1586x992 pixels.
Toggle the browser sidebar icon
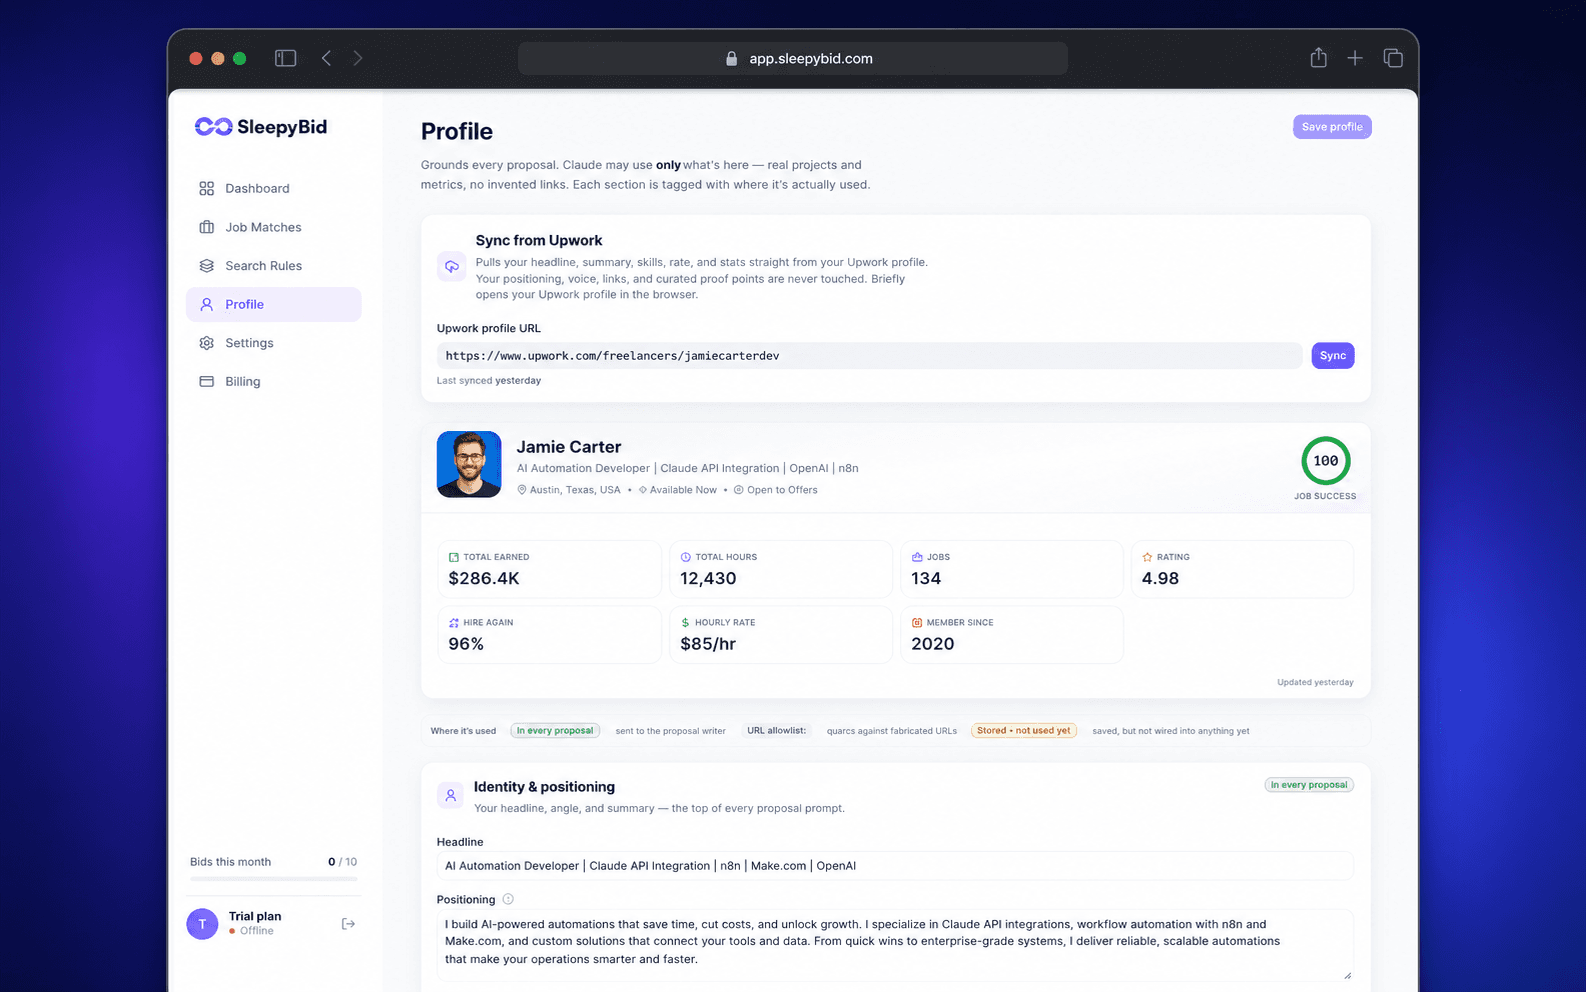[285, 58]
